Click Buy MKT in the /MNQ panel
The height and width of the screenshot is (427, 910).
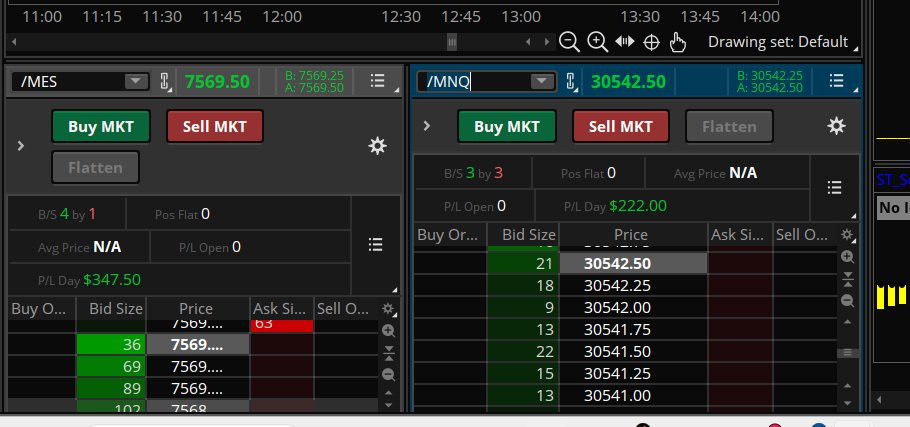tap(507, 126)
